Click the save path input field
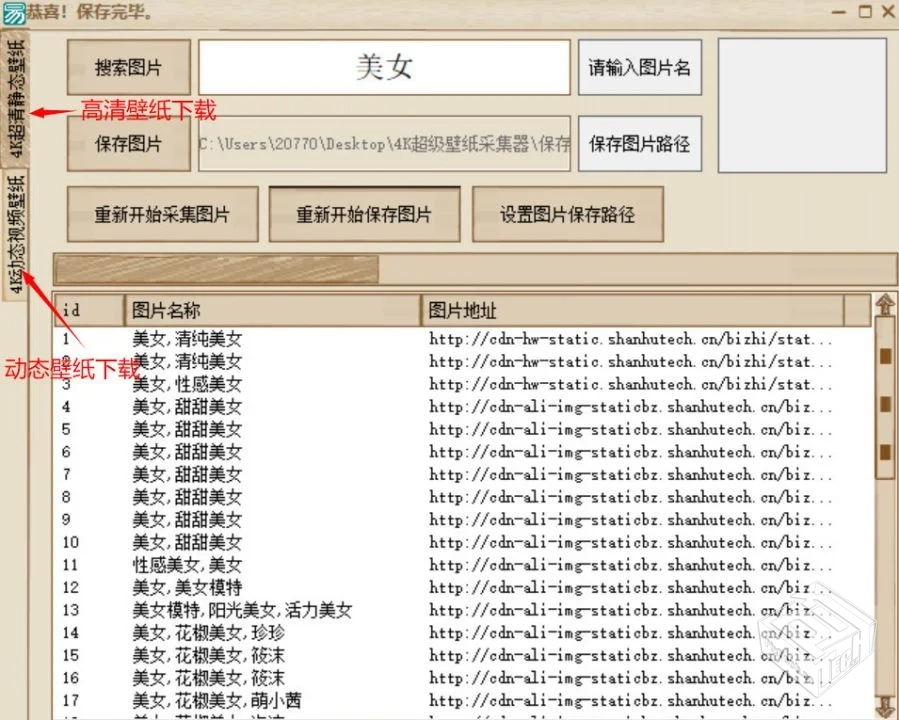The width and height of the screenshot is (899, 720). 384,144
